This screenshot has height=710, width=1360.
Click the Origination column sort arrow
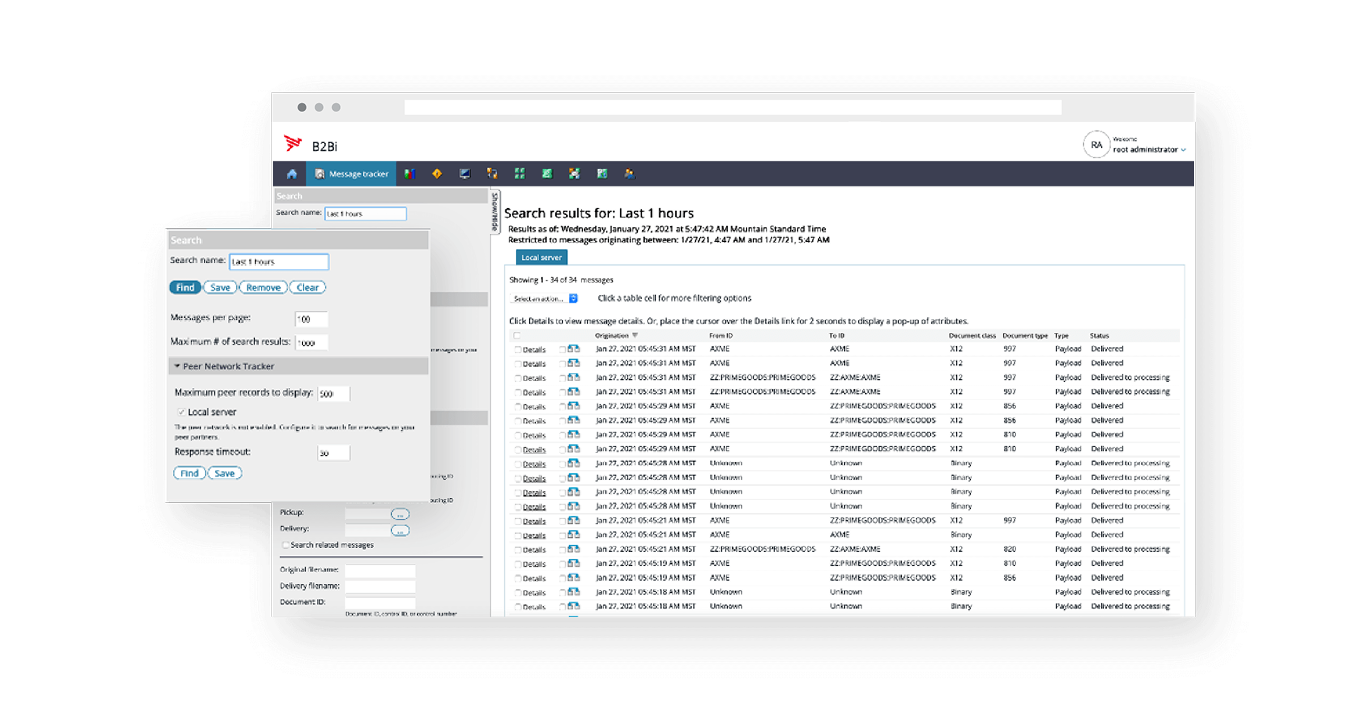[x=635, y=336]
